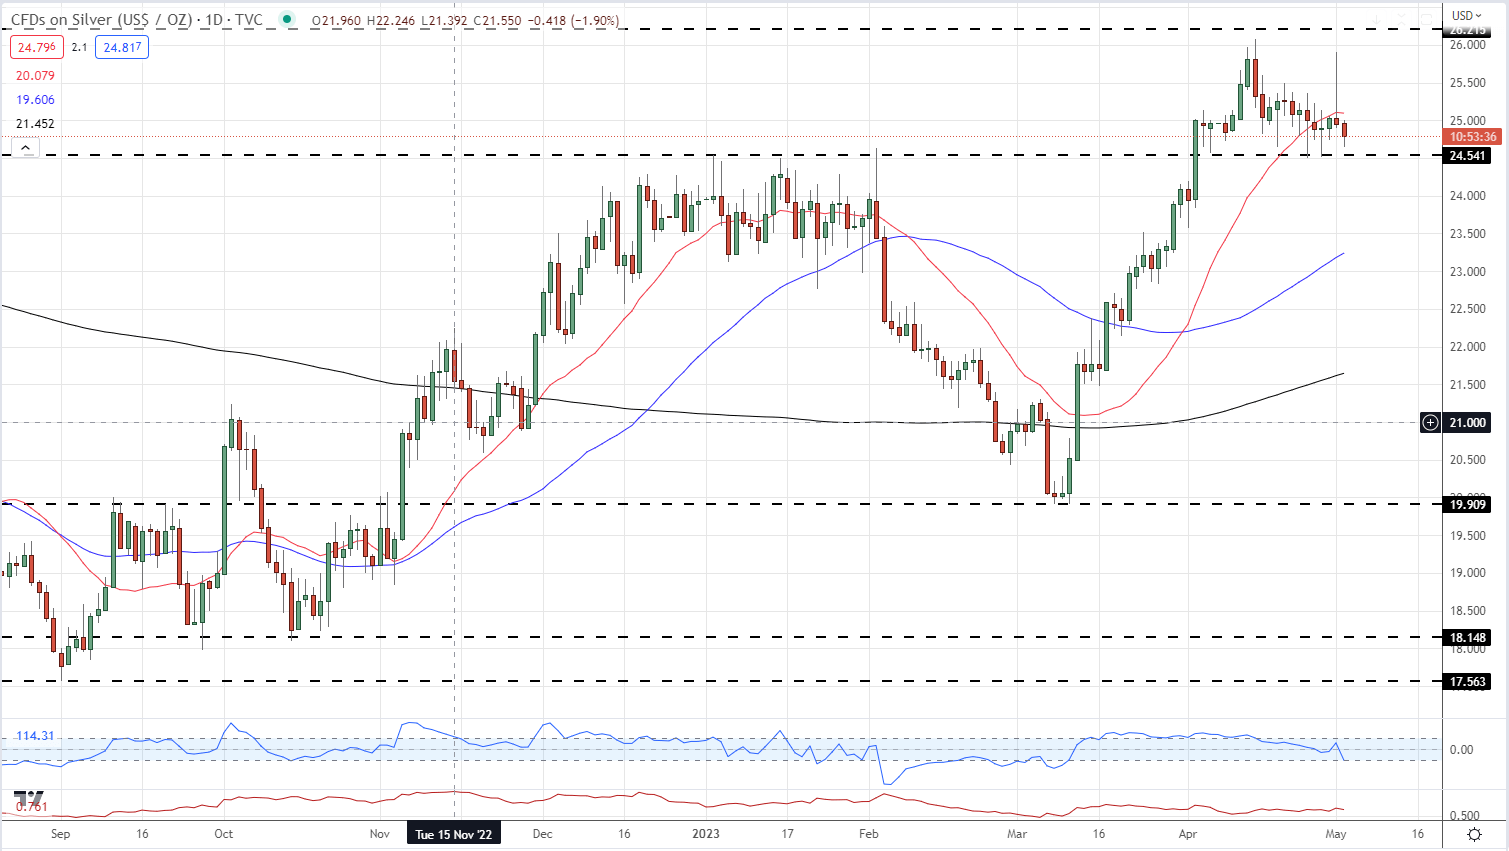Open the TradingView logo link
Screen dimensions: 1509x851
click(29, 800)
